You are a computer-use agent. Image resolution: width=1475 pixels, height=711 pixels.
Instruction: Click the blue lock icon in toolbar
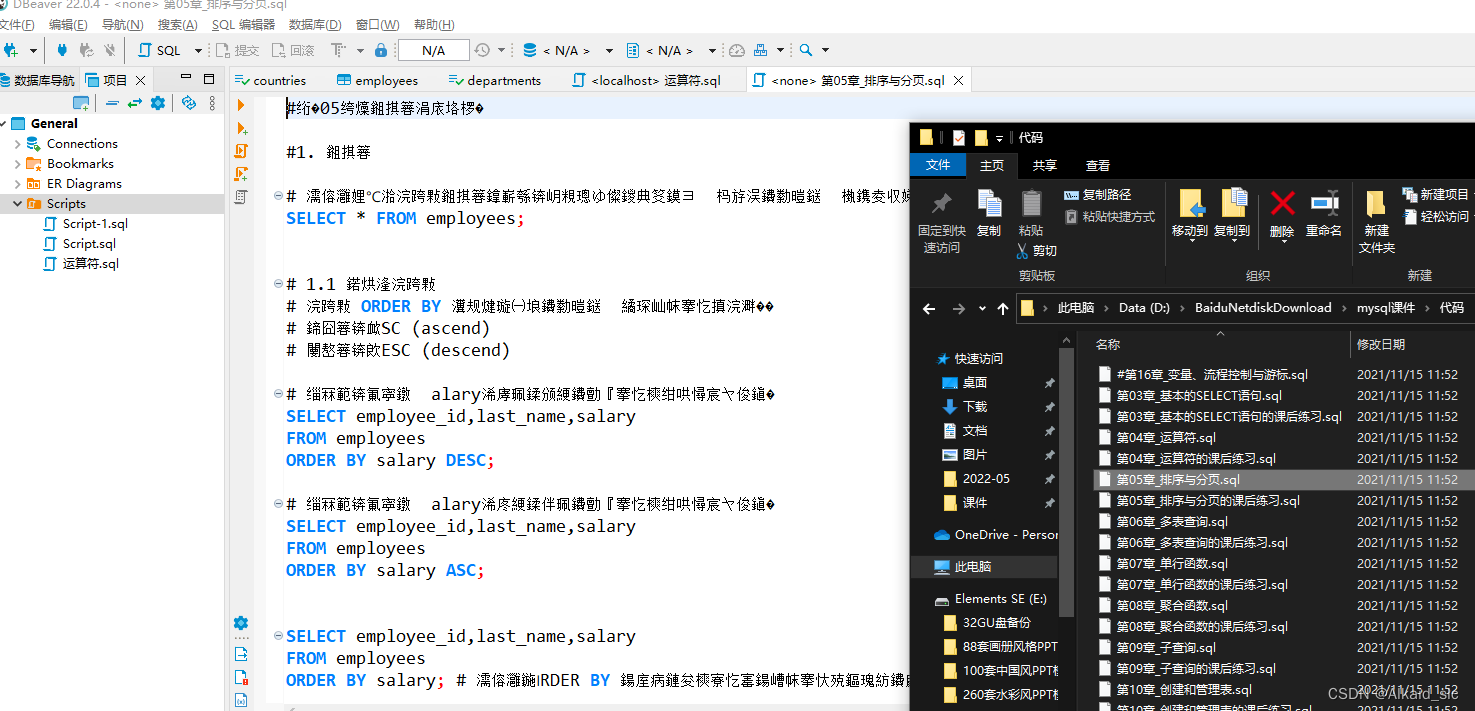[x=381, y=50]
